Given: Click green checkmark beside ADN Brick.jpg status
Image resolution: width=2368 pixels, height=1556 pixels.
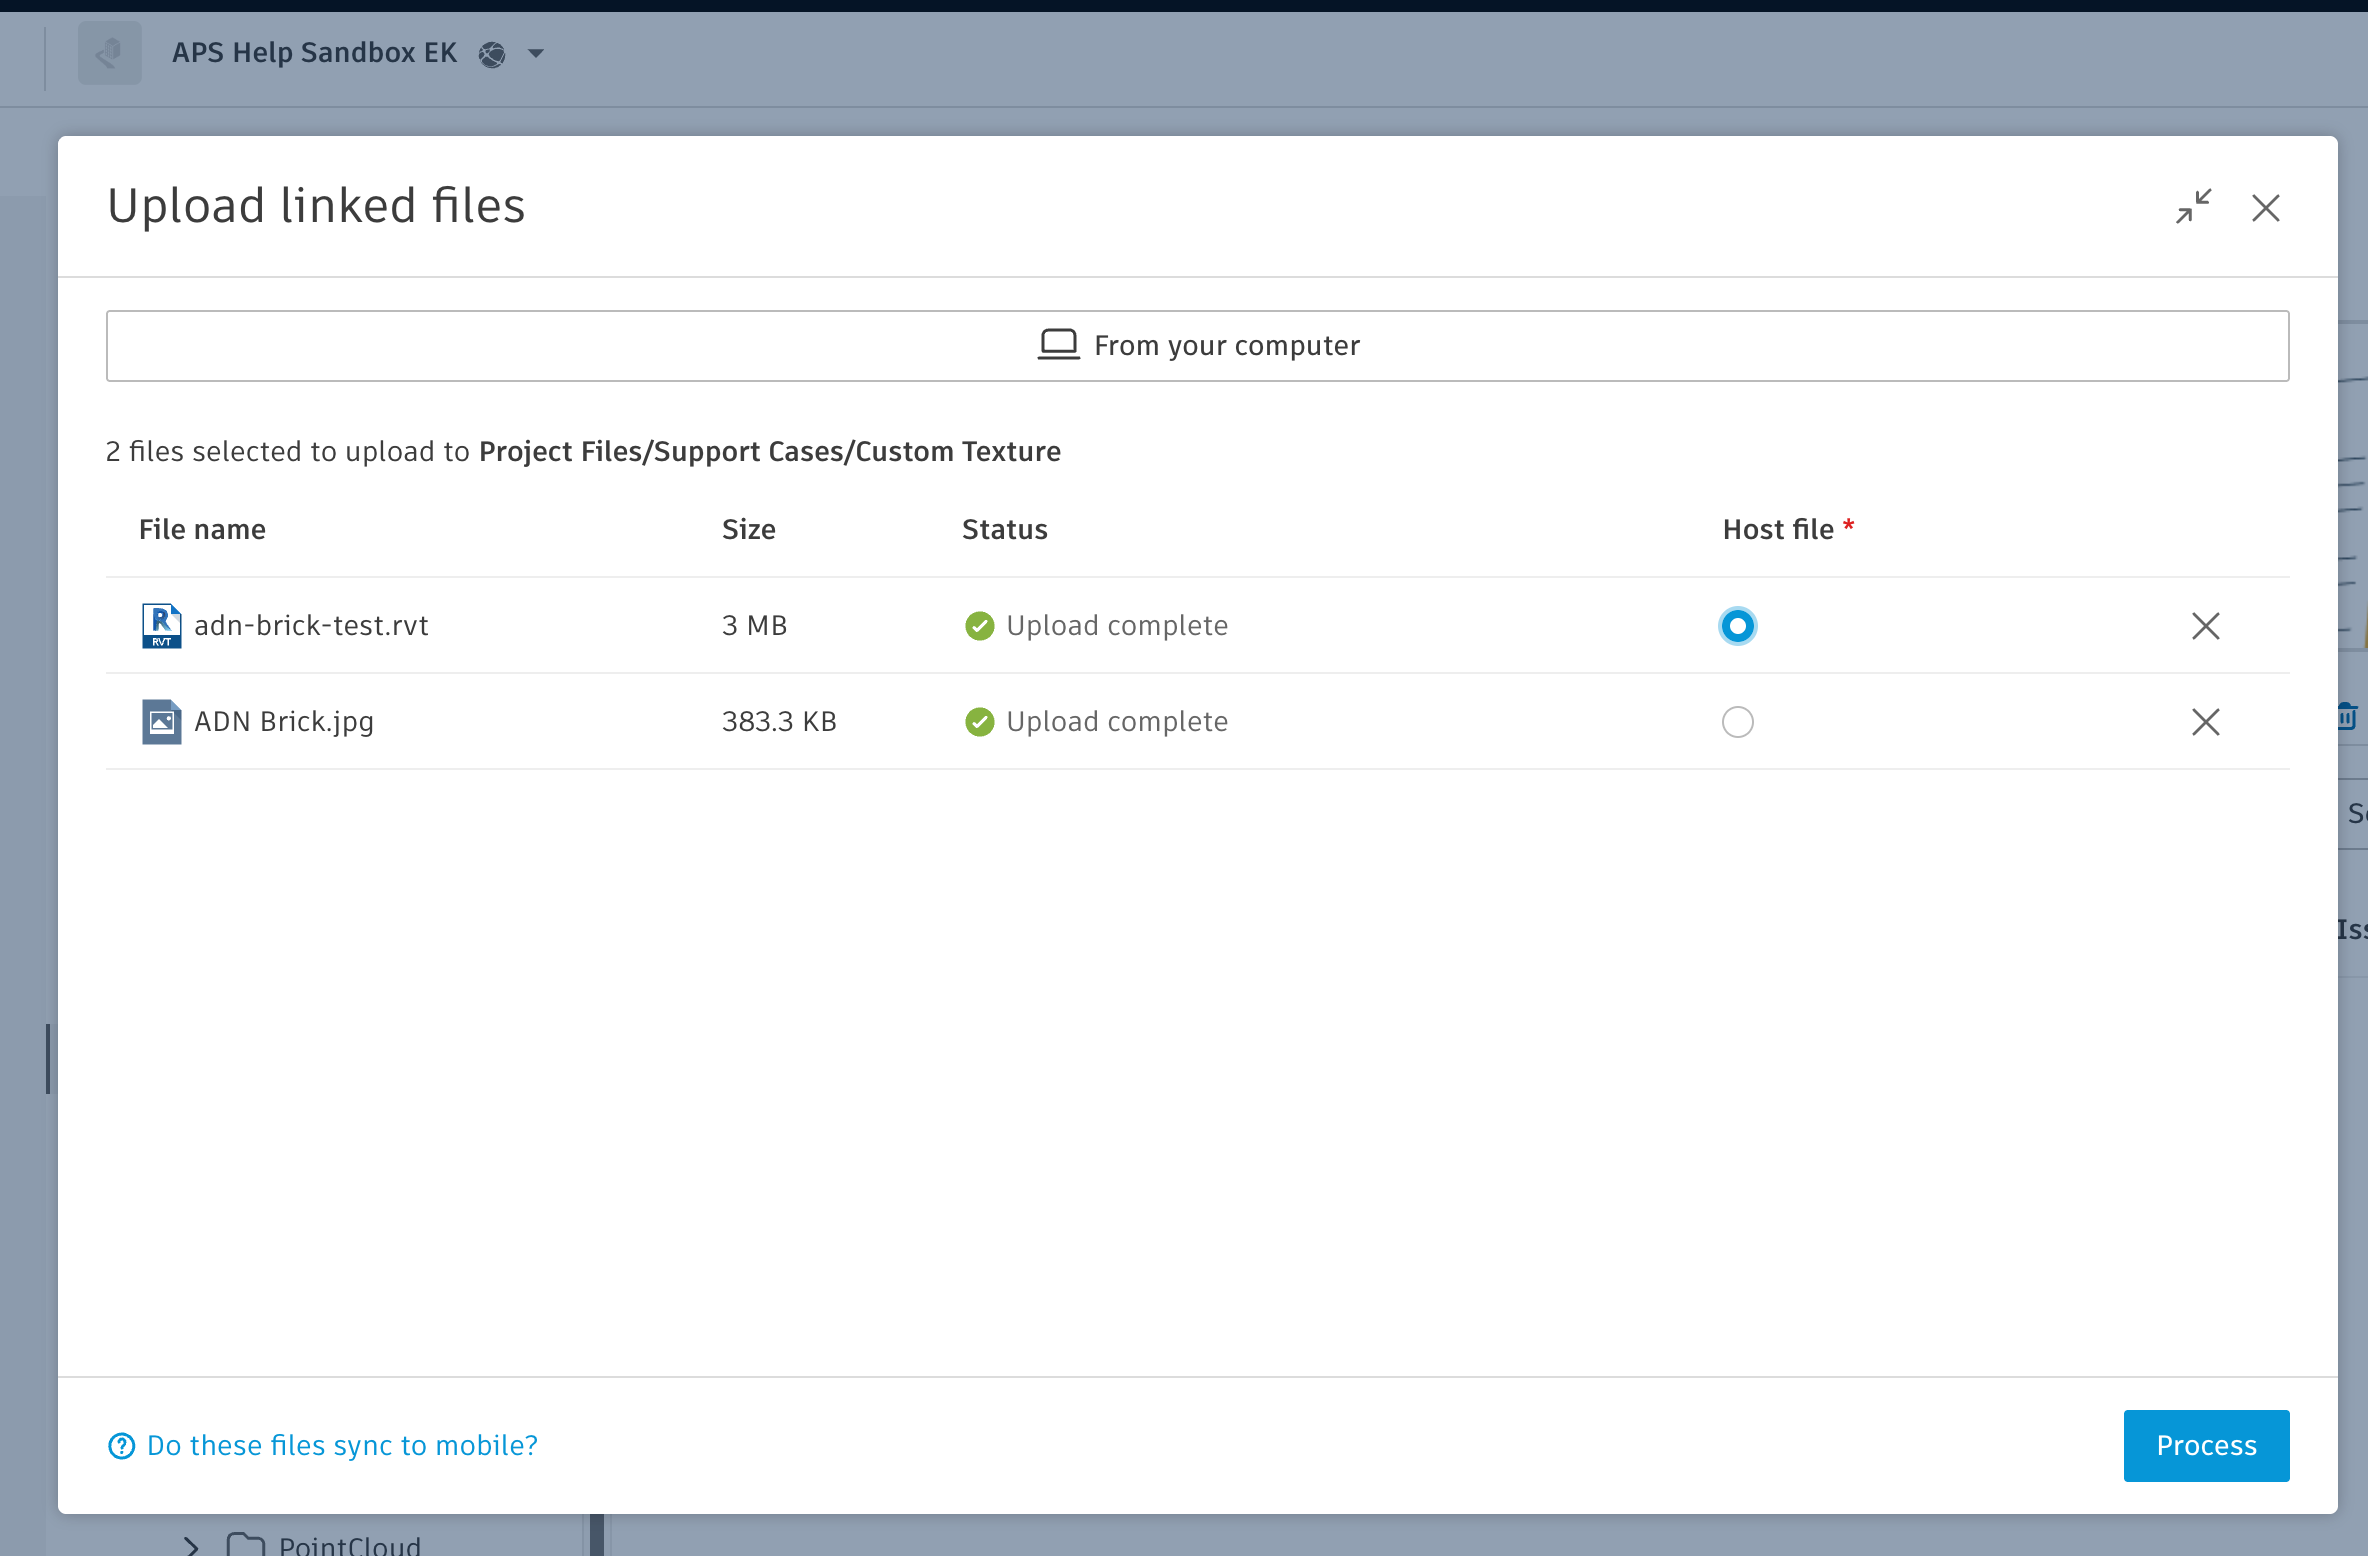Looking at the screenshot, I should tap(979, 722).
